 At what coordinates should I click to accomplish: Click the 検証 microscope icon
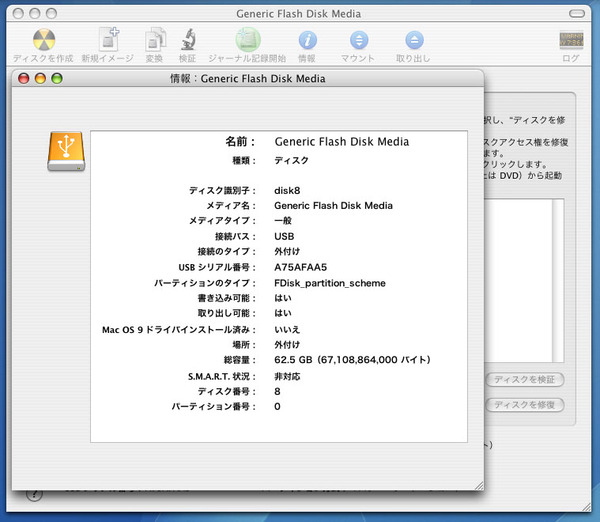tap(187, 41)
